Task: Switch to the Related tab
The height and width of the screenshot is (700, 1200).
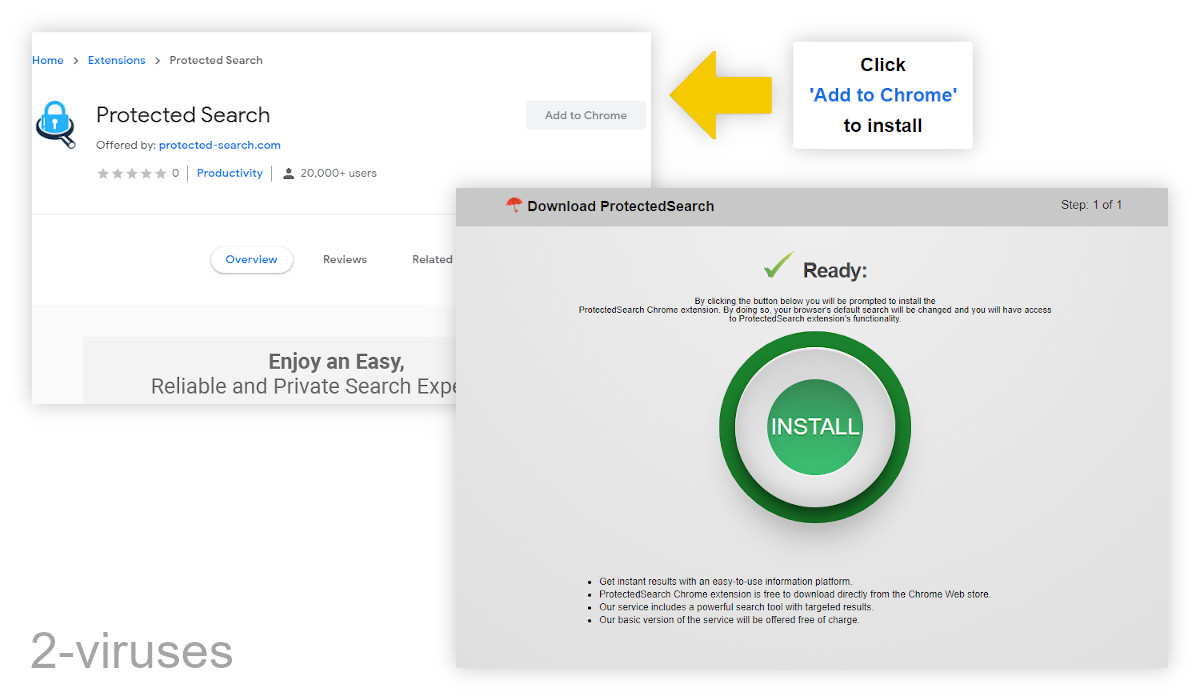Action: point(432,259)
